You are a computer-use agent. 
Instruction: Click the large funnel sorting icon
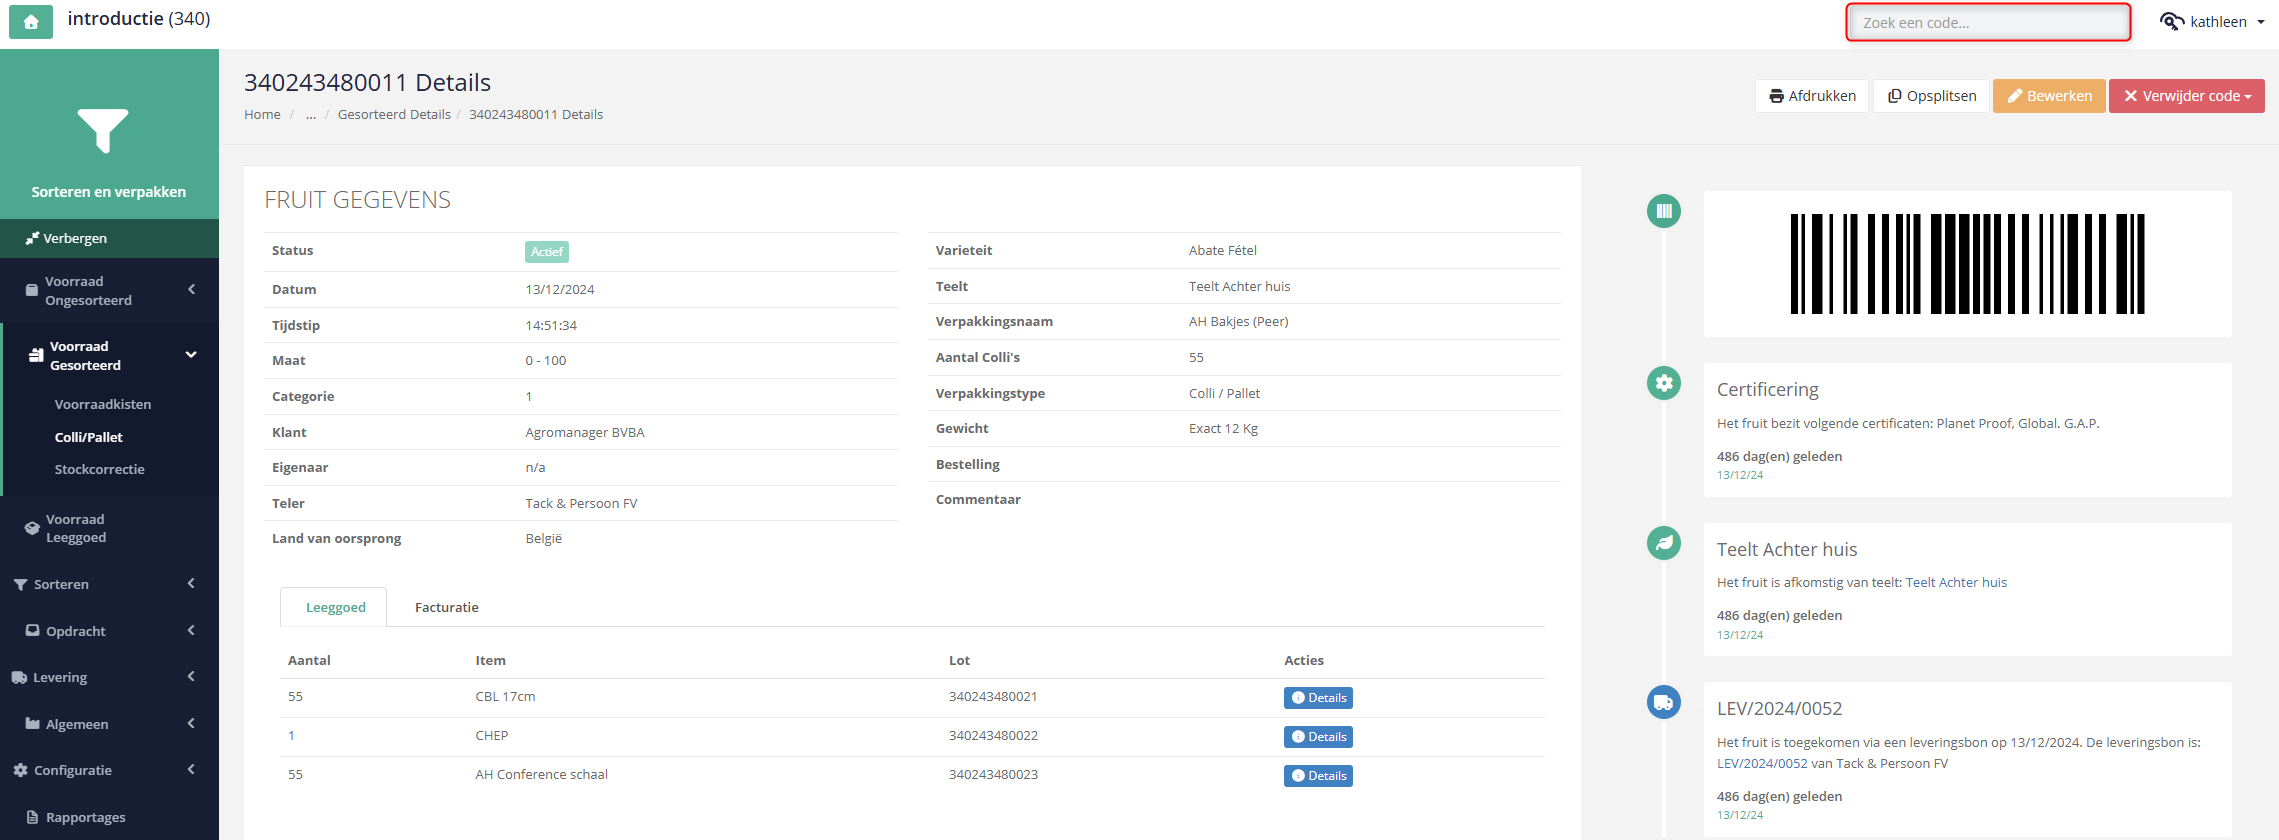coord(103,131)
